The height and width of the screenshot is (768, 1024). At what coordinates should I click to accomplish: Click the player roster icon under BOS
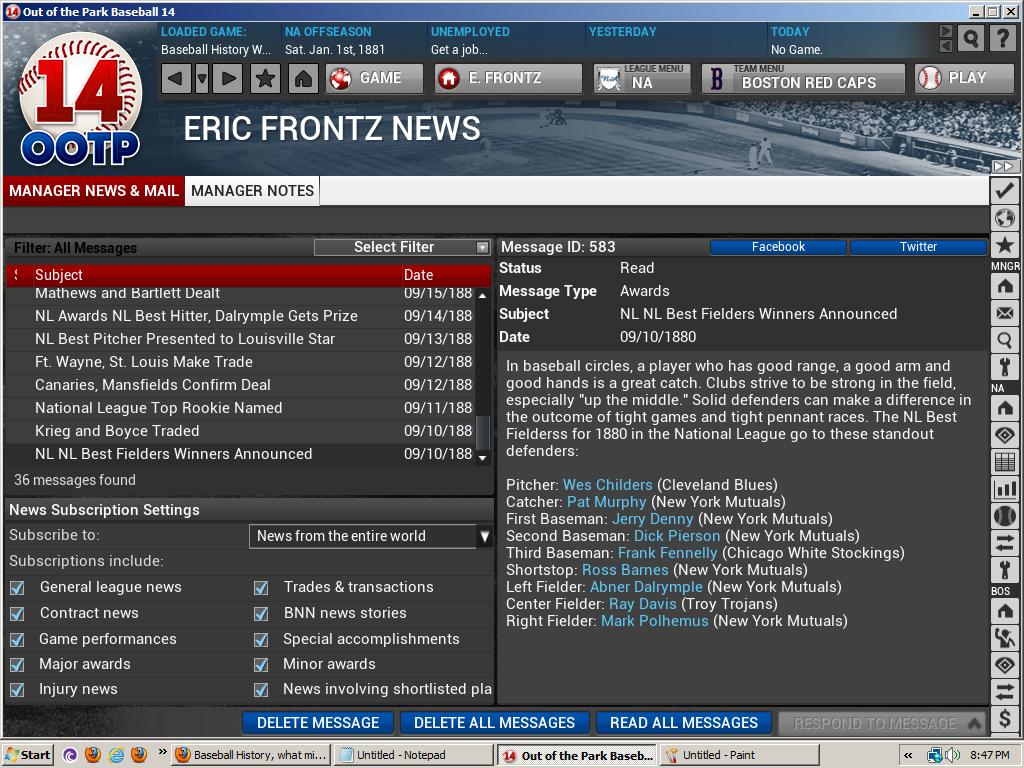click(x=1004, y=638)
